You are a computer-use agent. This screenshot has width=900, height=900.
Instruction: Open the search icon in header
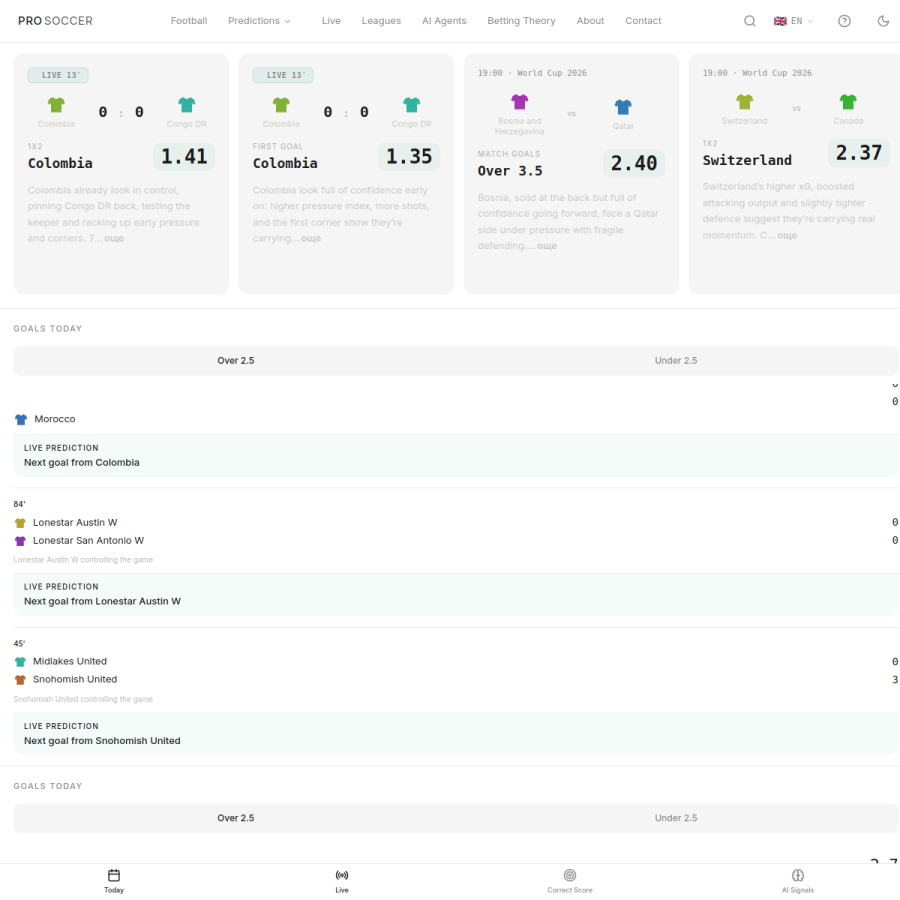(750, 21)
